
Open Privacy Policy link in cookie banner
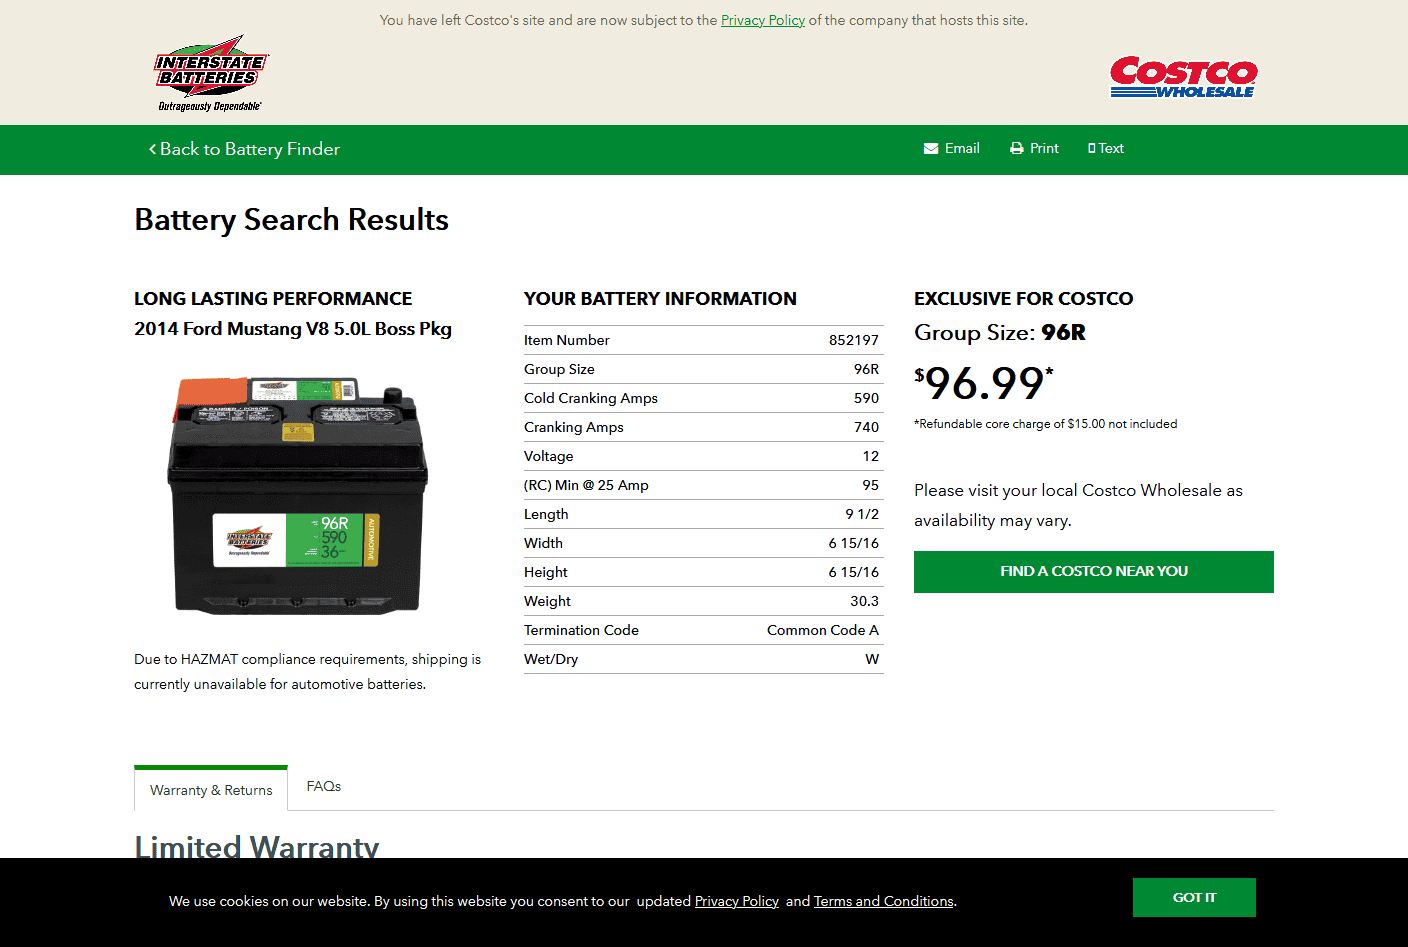[737, 901]
